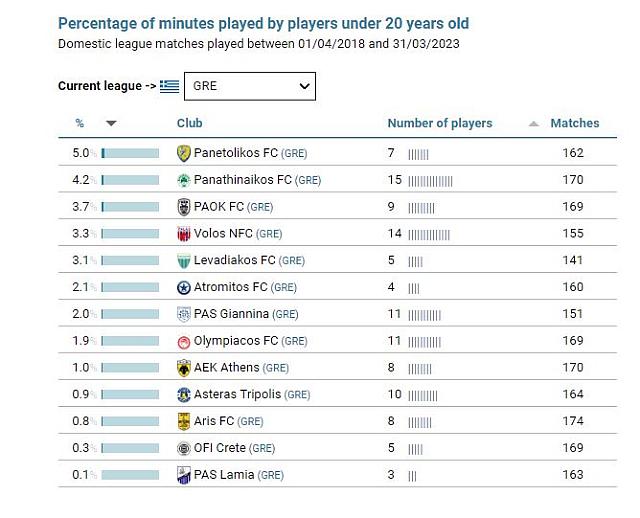Sort descending using the arrow beside %
640x518 pixels.
111,124
